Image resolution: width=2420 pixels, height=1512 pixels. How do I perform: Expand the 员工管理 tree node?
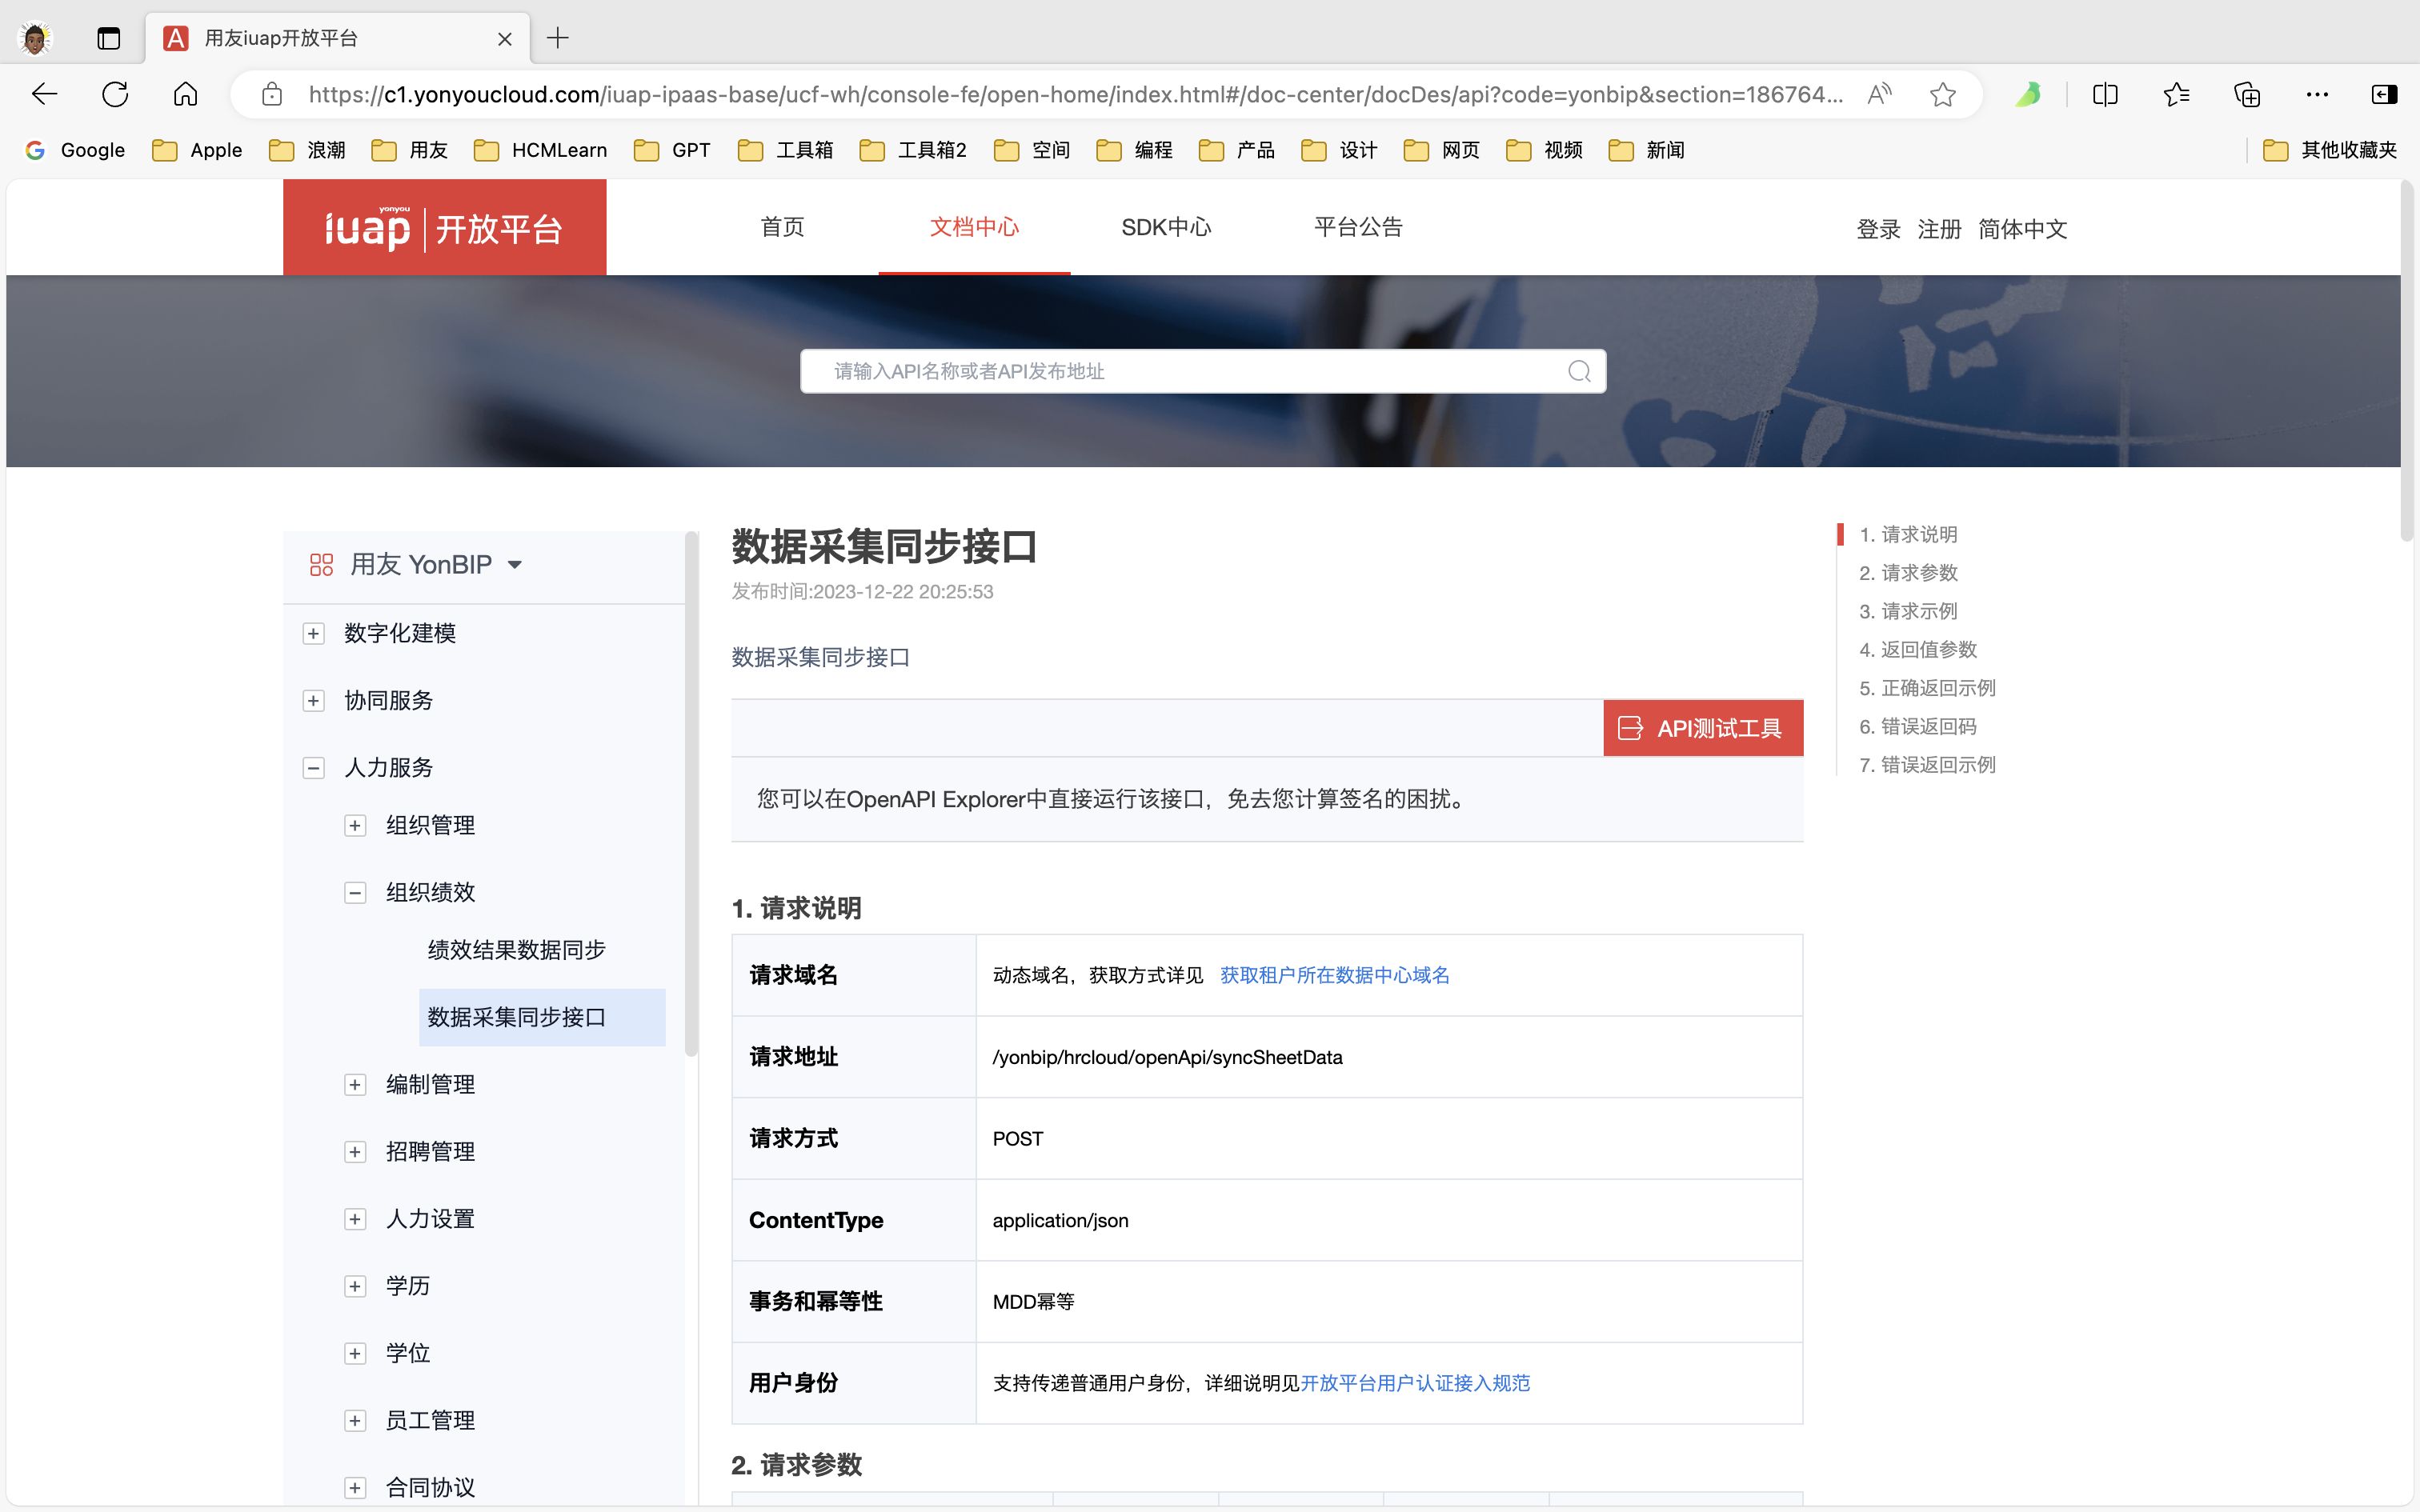[355, 1420]
